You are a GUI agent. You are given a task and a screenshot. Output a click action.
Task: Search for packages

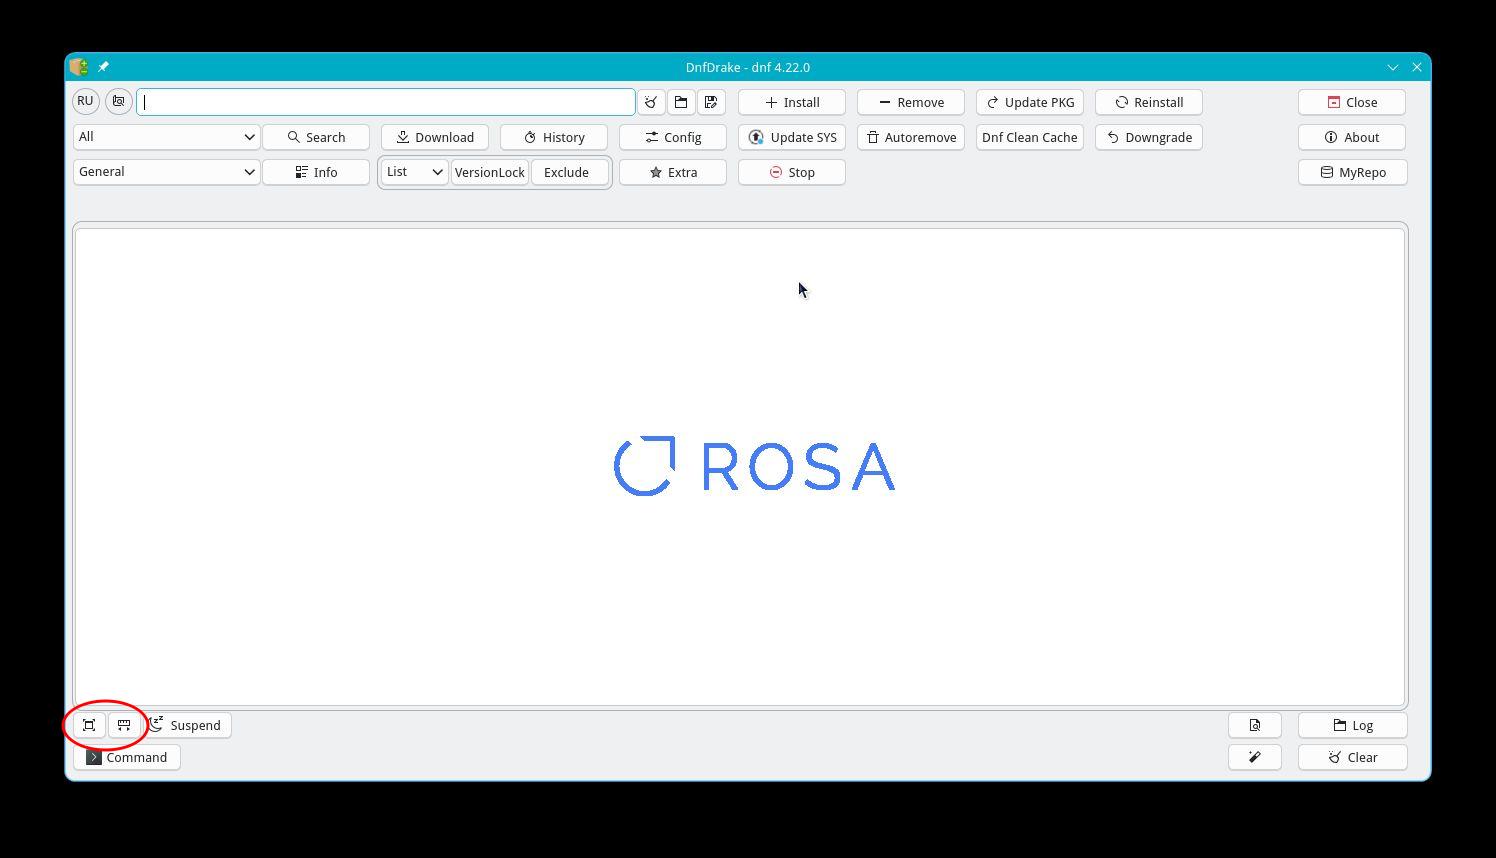coord(316,137)
